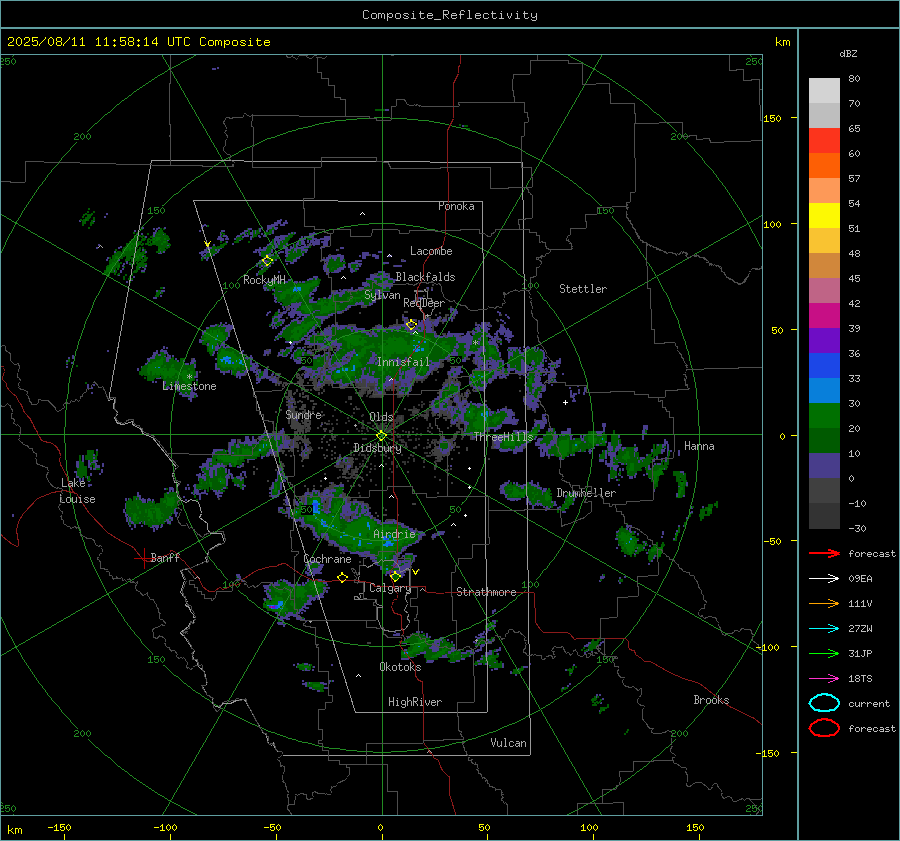Click the red cross marker at Banff
The height and width of the screenshot is (841, 900).
pyautogui.click(x=143, y=558)
